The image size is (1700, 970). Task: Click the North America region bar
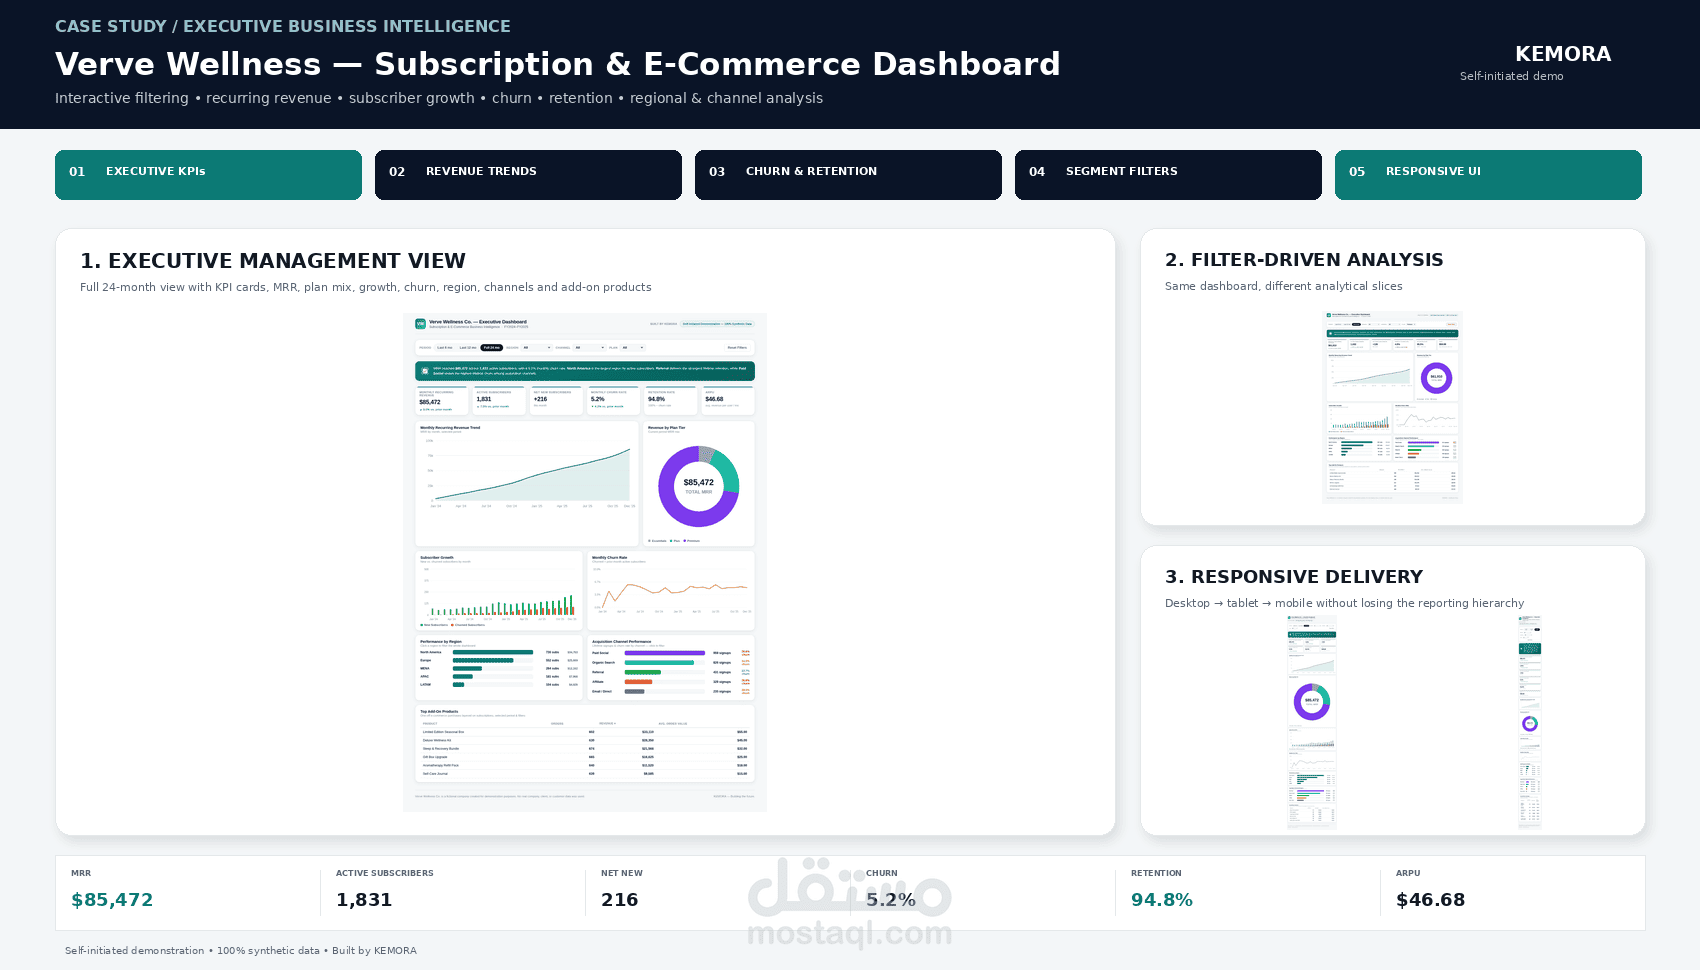tap(493, 652)
